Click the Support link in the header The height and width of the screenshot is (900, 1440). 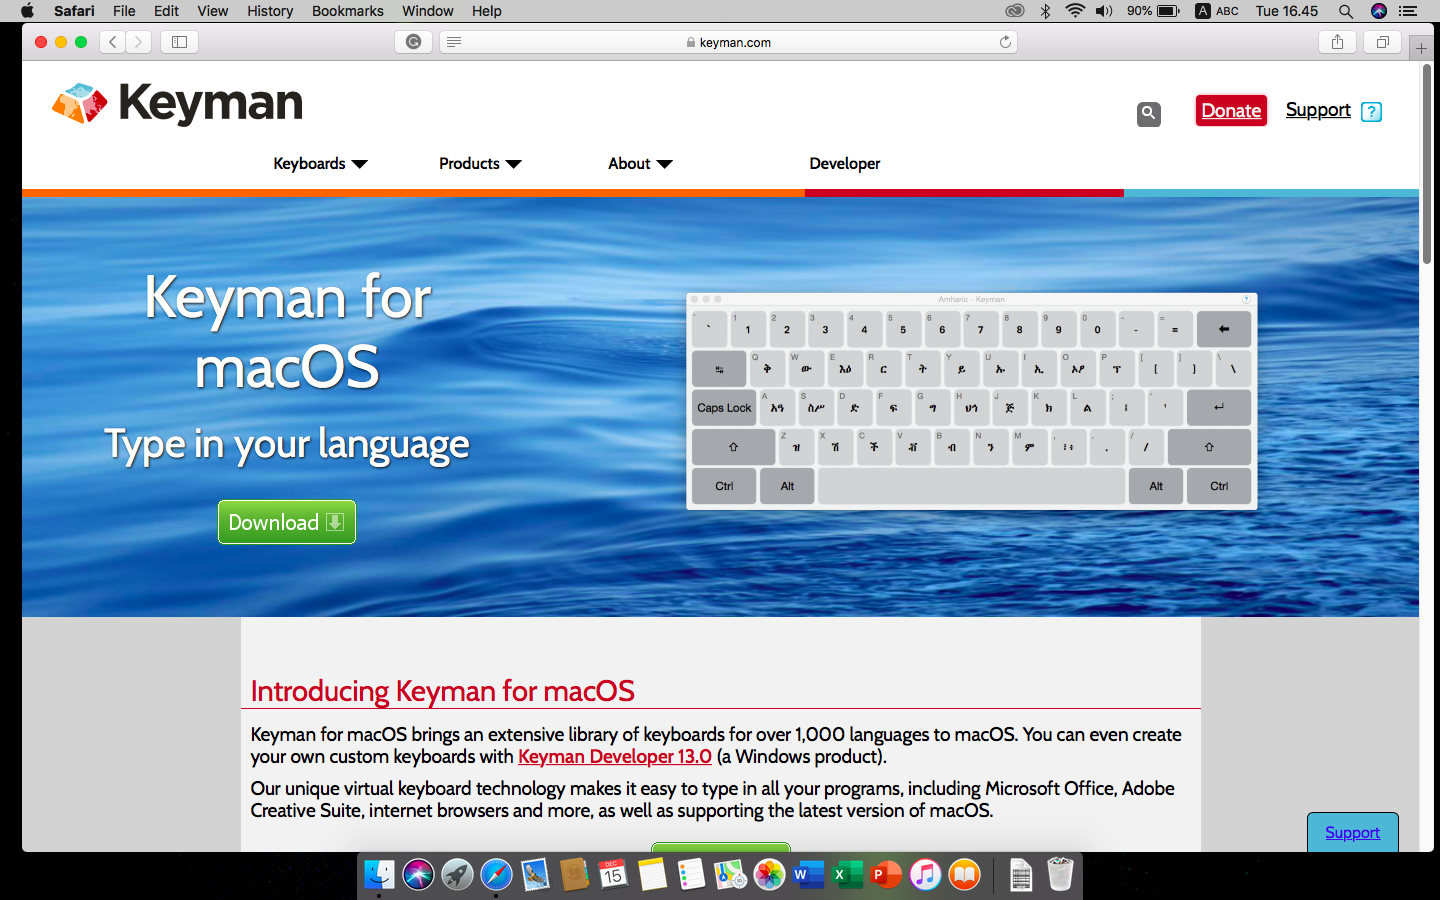click(1318, 110)
